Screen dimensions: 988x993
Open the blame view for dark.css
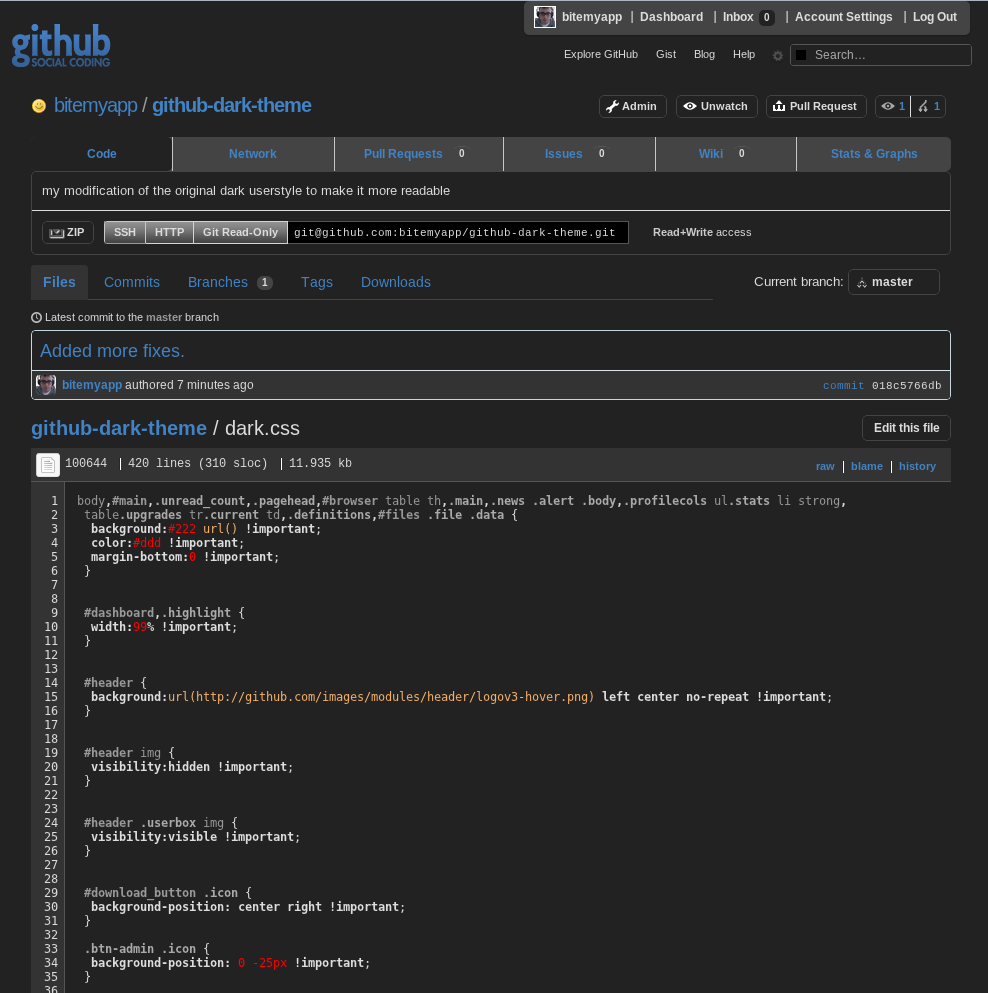[x=866, y=465]
